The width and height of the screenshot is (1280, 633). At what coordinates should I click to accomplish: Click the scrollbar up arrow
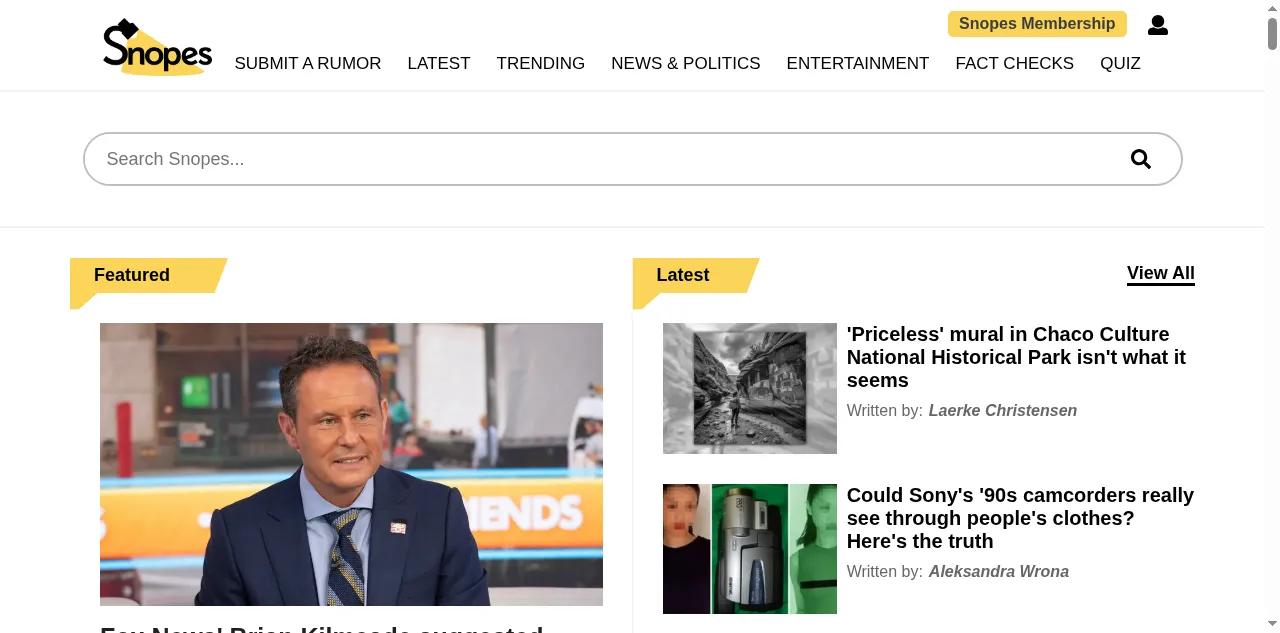coord(1272,7)
